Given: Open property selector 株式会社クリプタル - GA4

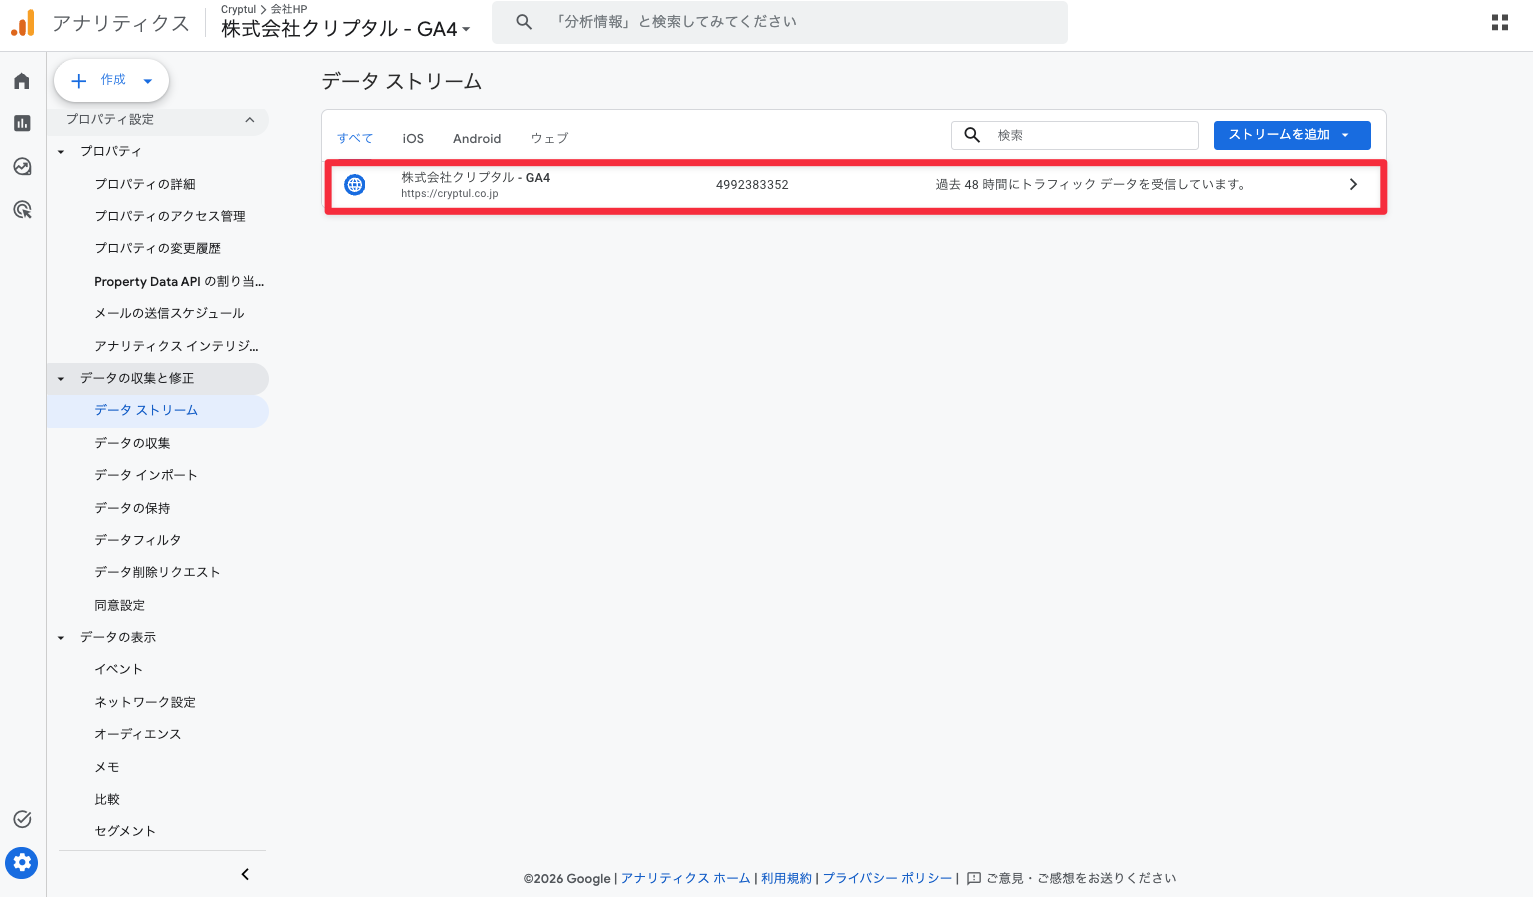Looking at the screenshot, I should point(346,29).
